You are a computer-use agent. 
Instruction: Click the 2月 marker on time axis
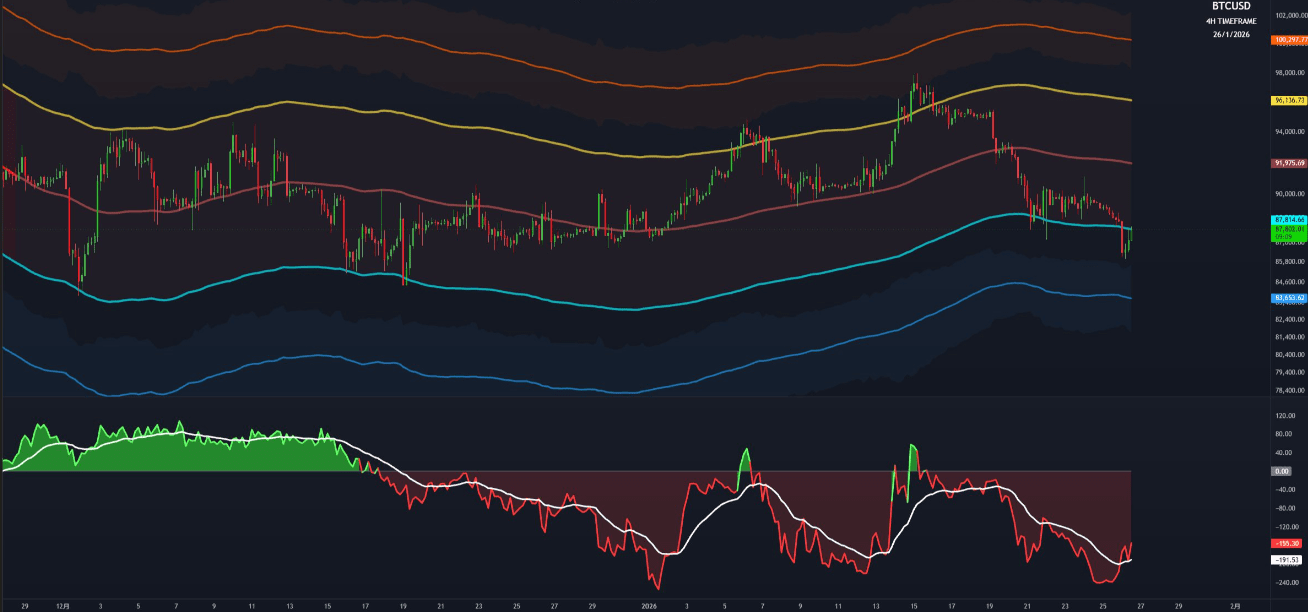1236,605
